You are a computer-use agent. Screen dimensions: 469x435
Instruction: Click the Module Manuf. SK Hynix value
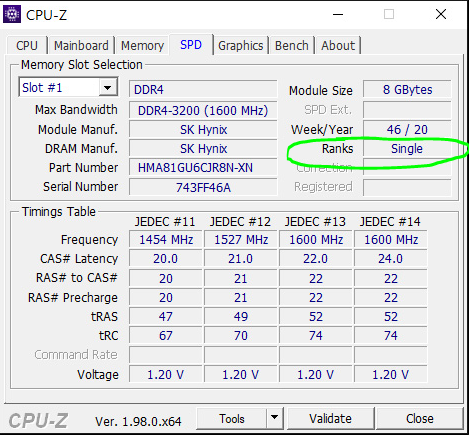(203, 130)
